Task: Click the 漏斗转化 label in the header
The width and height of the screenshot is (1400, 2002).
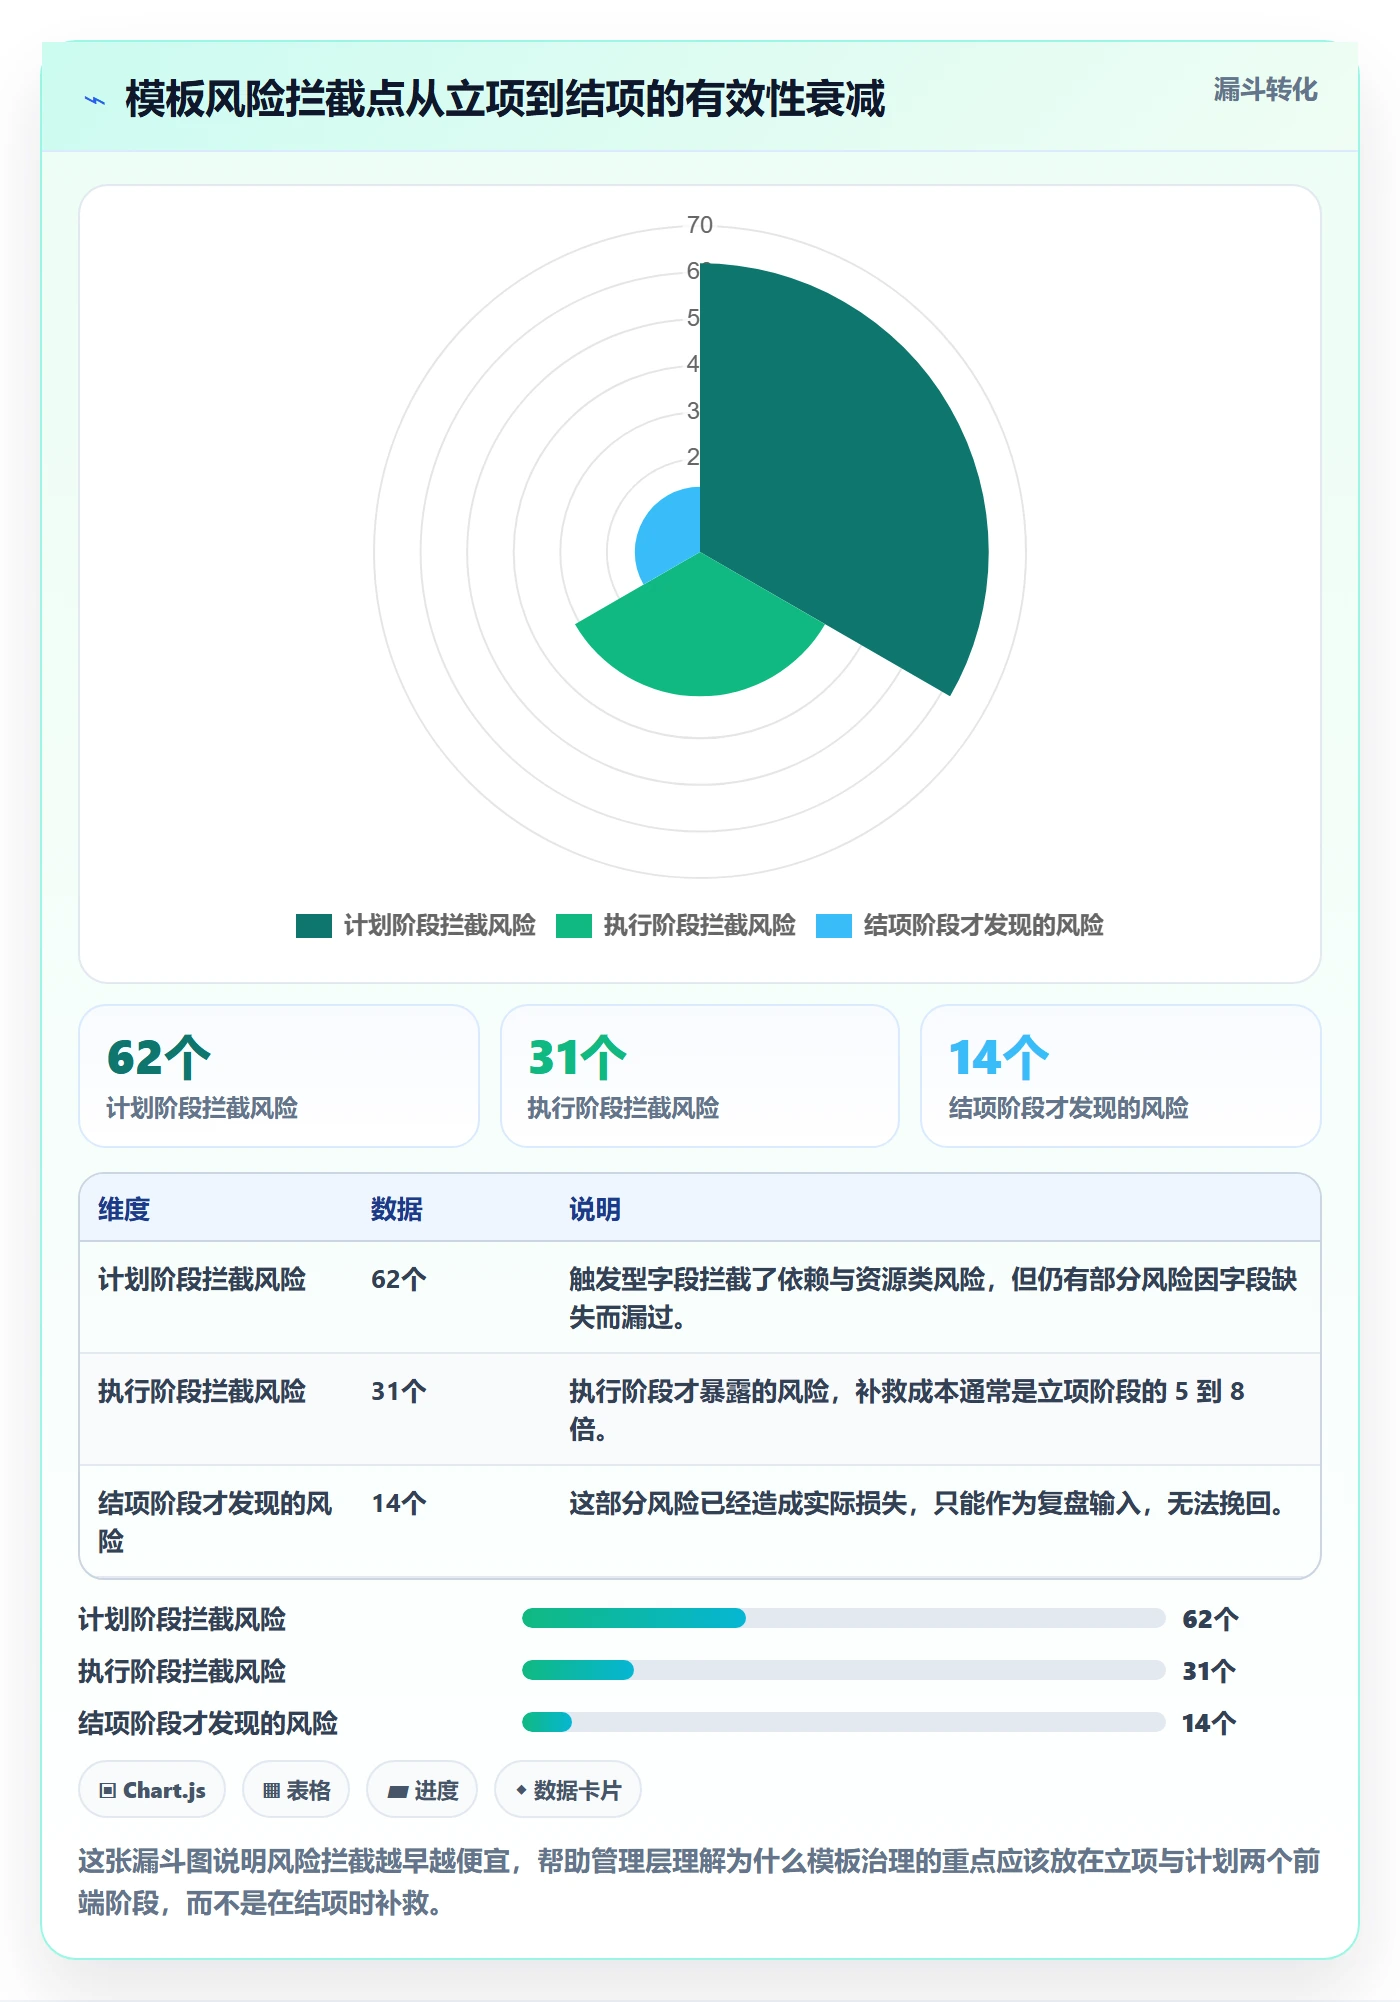Action: click(x=1266, y=90)
